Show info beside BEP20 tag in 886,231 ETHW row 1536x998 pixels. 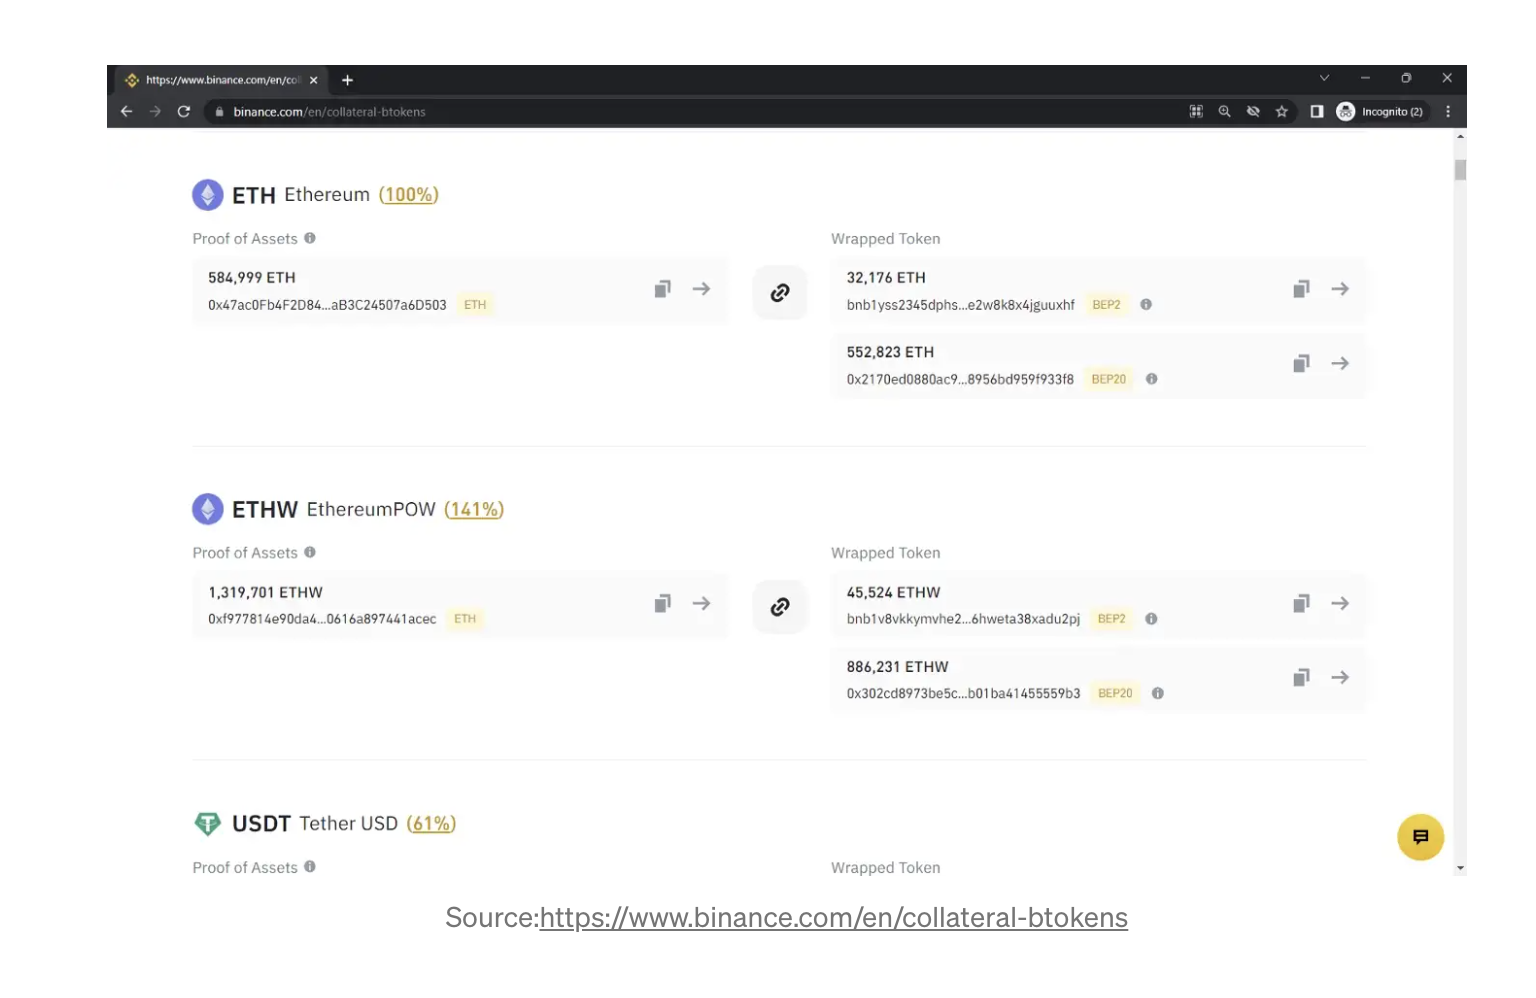[1157, 693]
